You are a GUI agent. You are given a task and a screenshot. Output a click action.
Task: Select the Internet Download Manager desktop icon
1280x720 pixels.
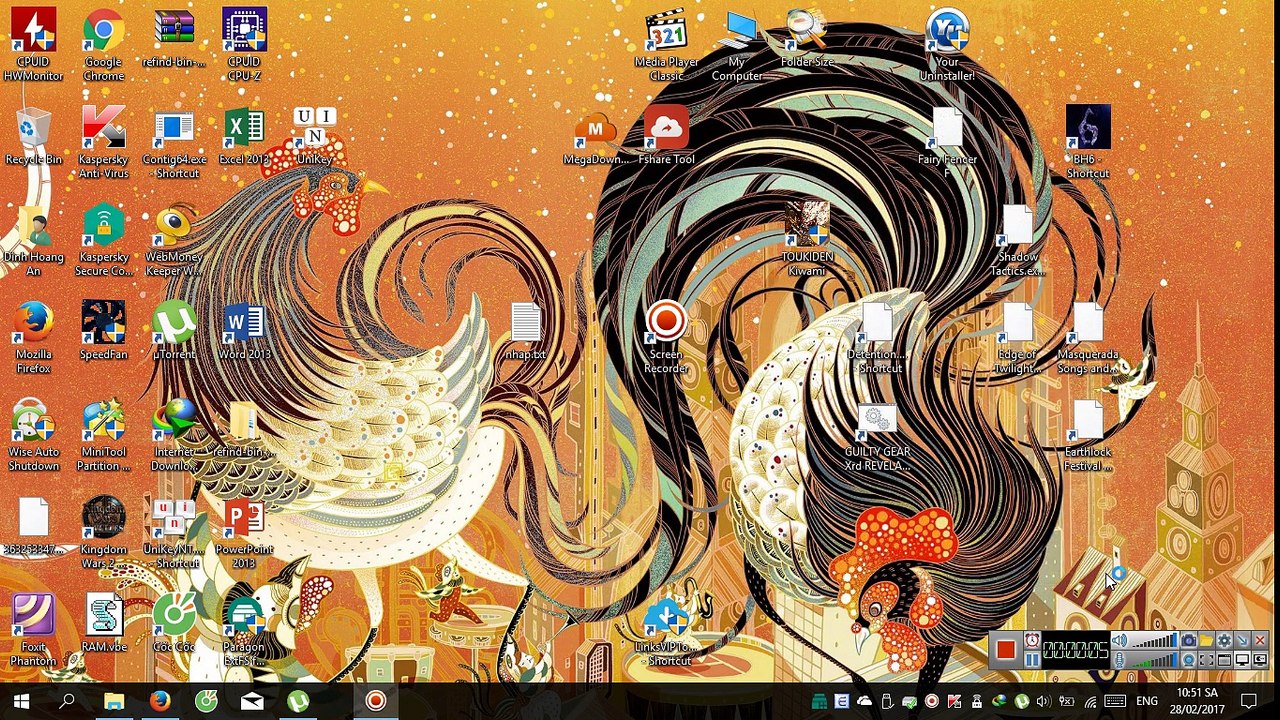coord(174,436)
